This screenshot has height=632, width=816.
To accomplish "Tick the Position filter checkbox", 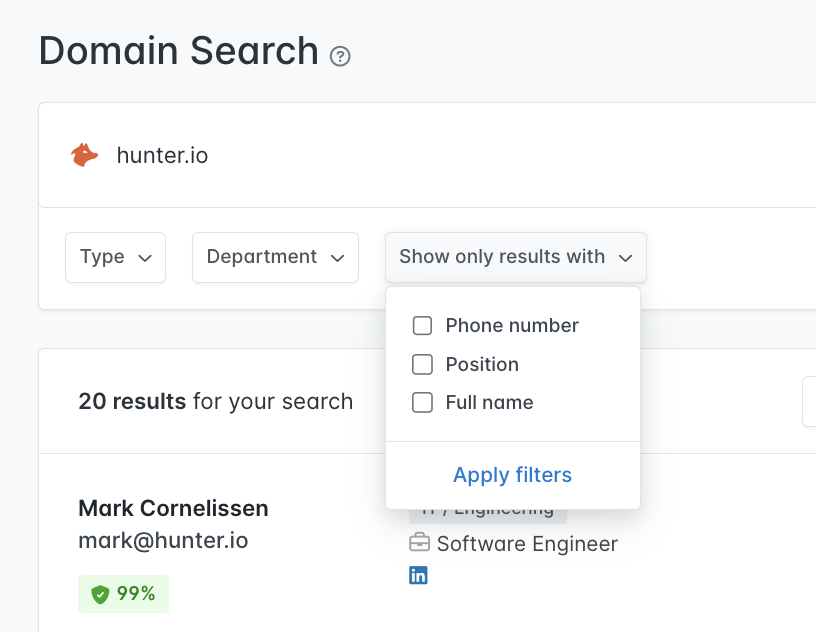I will (x=422, y=364).
